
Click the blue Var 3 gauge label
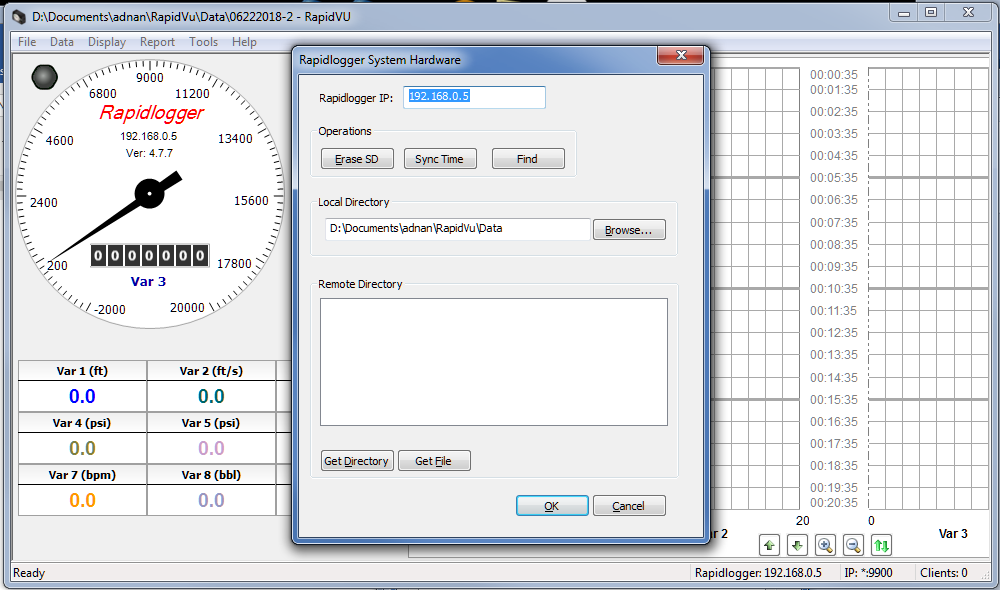tap(148, 282)
